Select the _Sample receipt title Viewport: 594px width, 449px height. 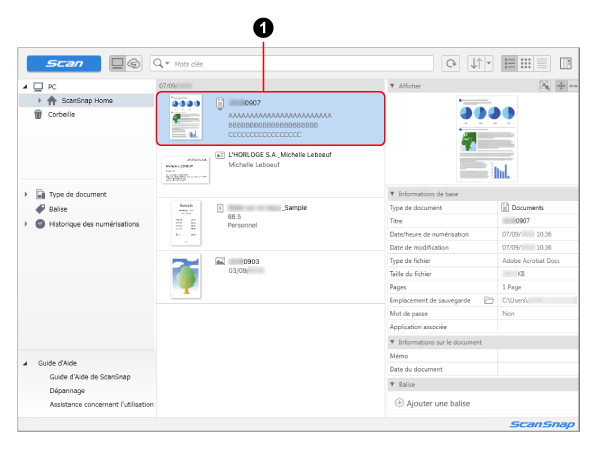pyautogui.click(x=267, y=208)
